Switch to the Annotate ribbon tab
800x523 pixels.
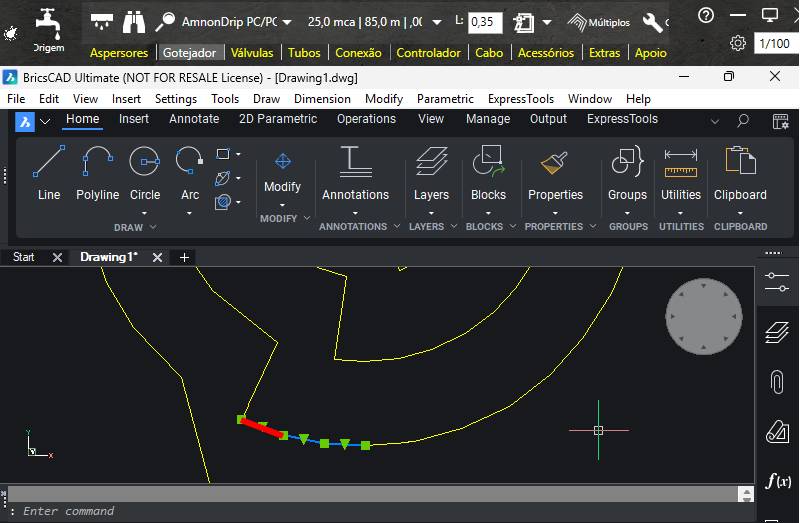[x=194, y=119]
